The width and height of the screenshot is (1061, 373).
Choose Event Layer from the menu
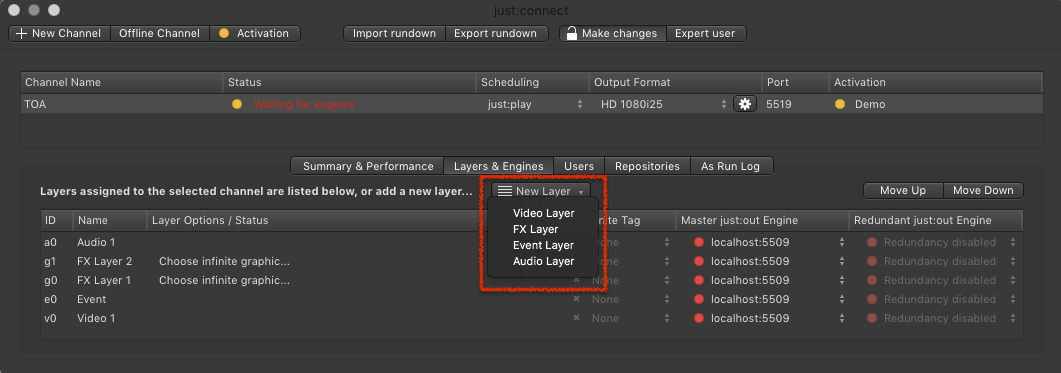pyautogui.click(x=543, y=245)
